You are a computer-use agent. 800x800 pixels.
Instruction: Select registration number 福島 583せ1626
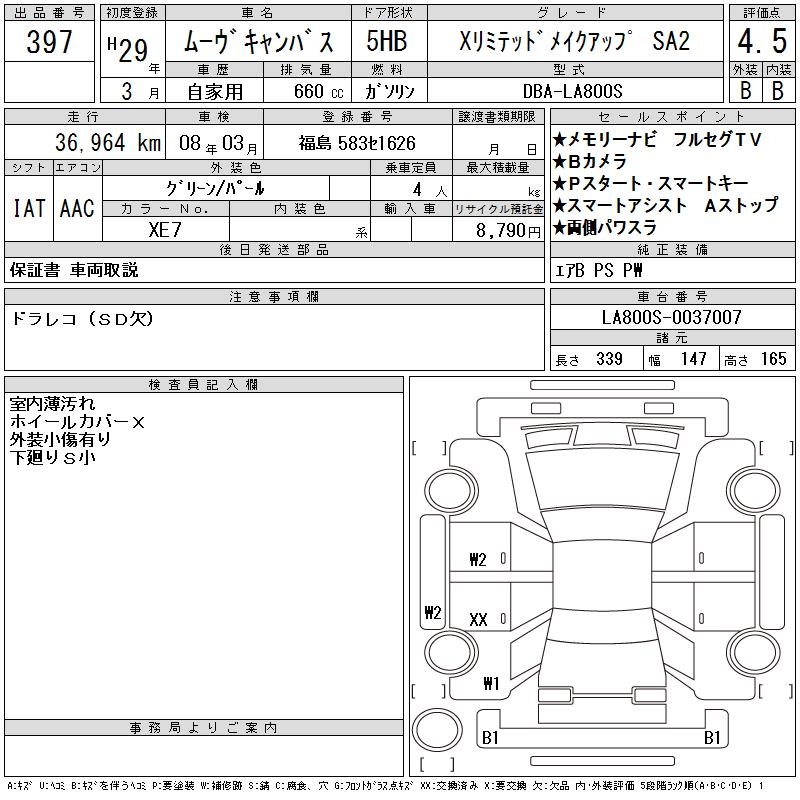(357, 143)
